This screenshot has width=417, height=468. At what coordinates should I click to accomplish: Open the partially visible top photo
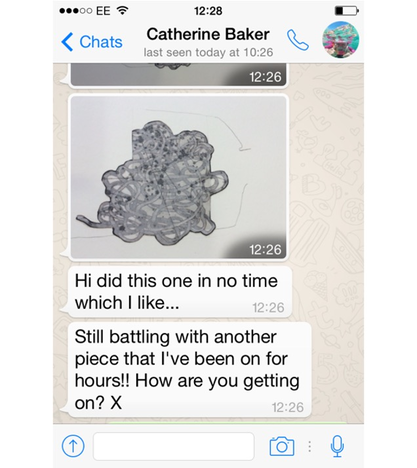(x=179, y=75)
